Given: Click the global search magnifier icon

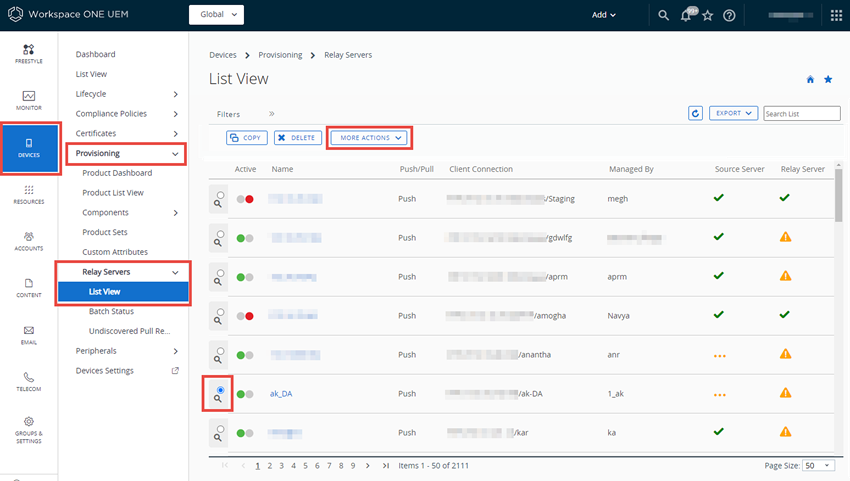Looking at the screenshot, I should coord(663,15).
